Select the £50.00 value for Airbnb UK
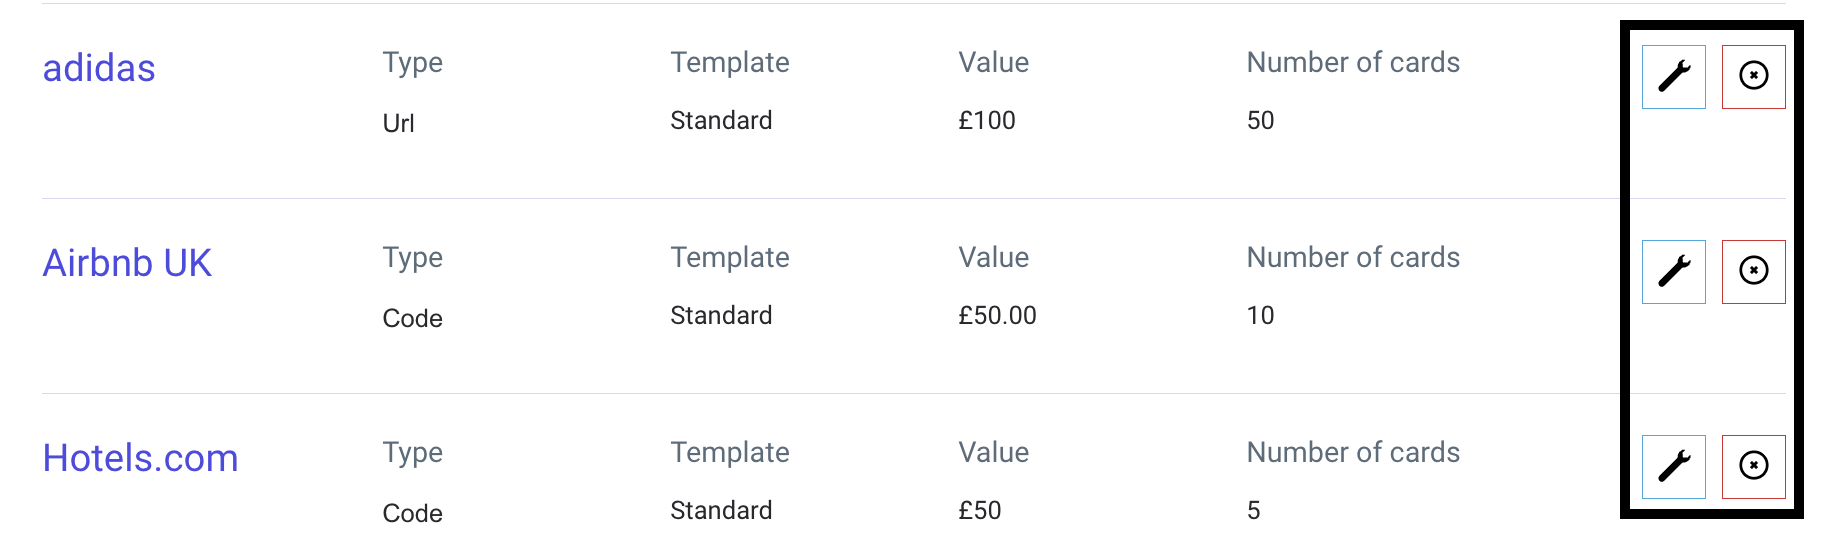 pyautogui.click(x=997, y=316)
